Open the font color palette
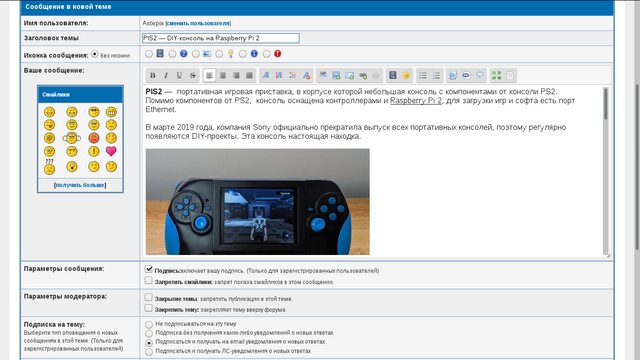Screen dimensions: 640x360 [292, 76]
